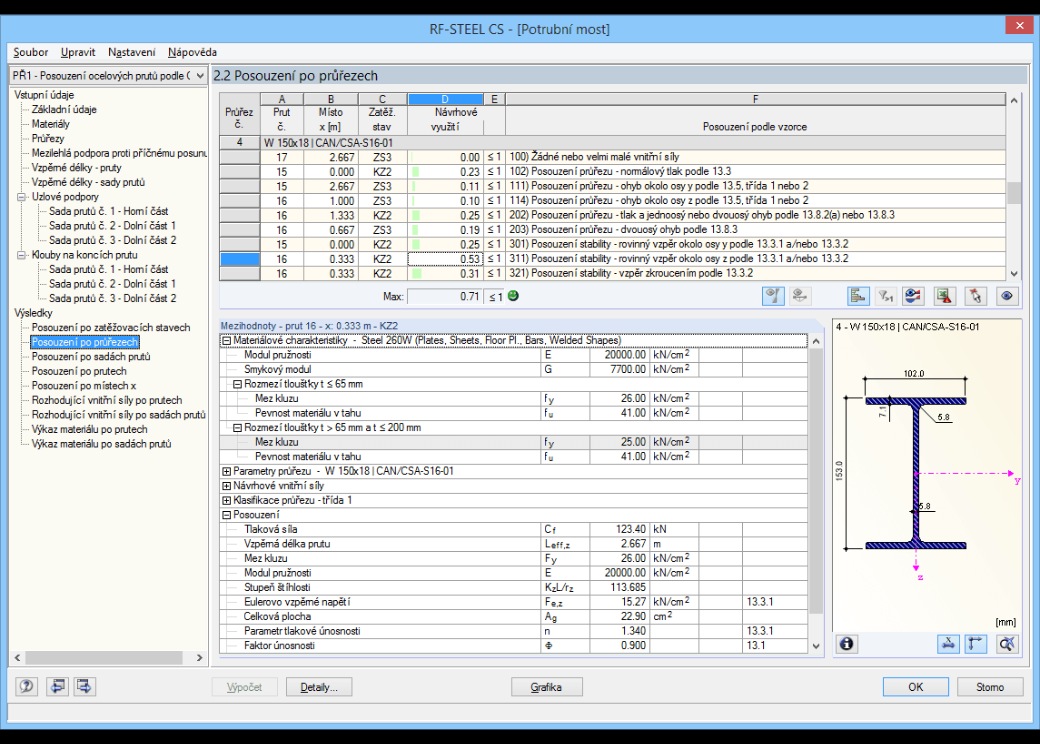This screenshot has height=744, width=1040.
Task: Click the green smiley status next to Max
Action: pos(513,296)
